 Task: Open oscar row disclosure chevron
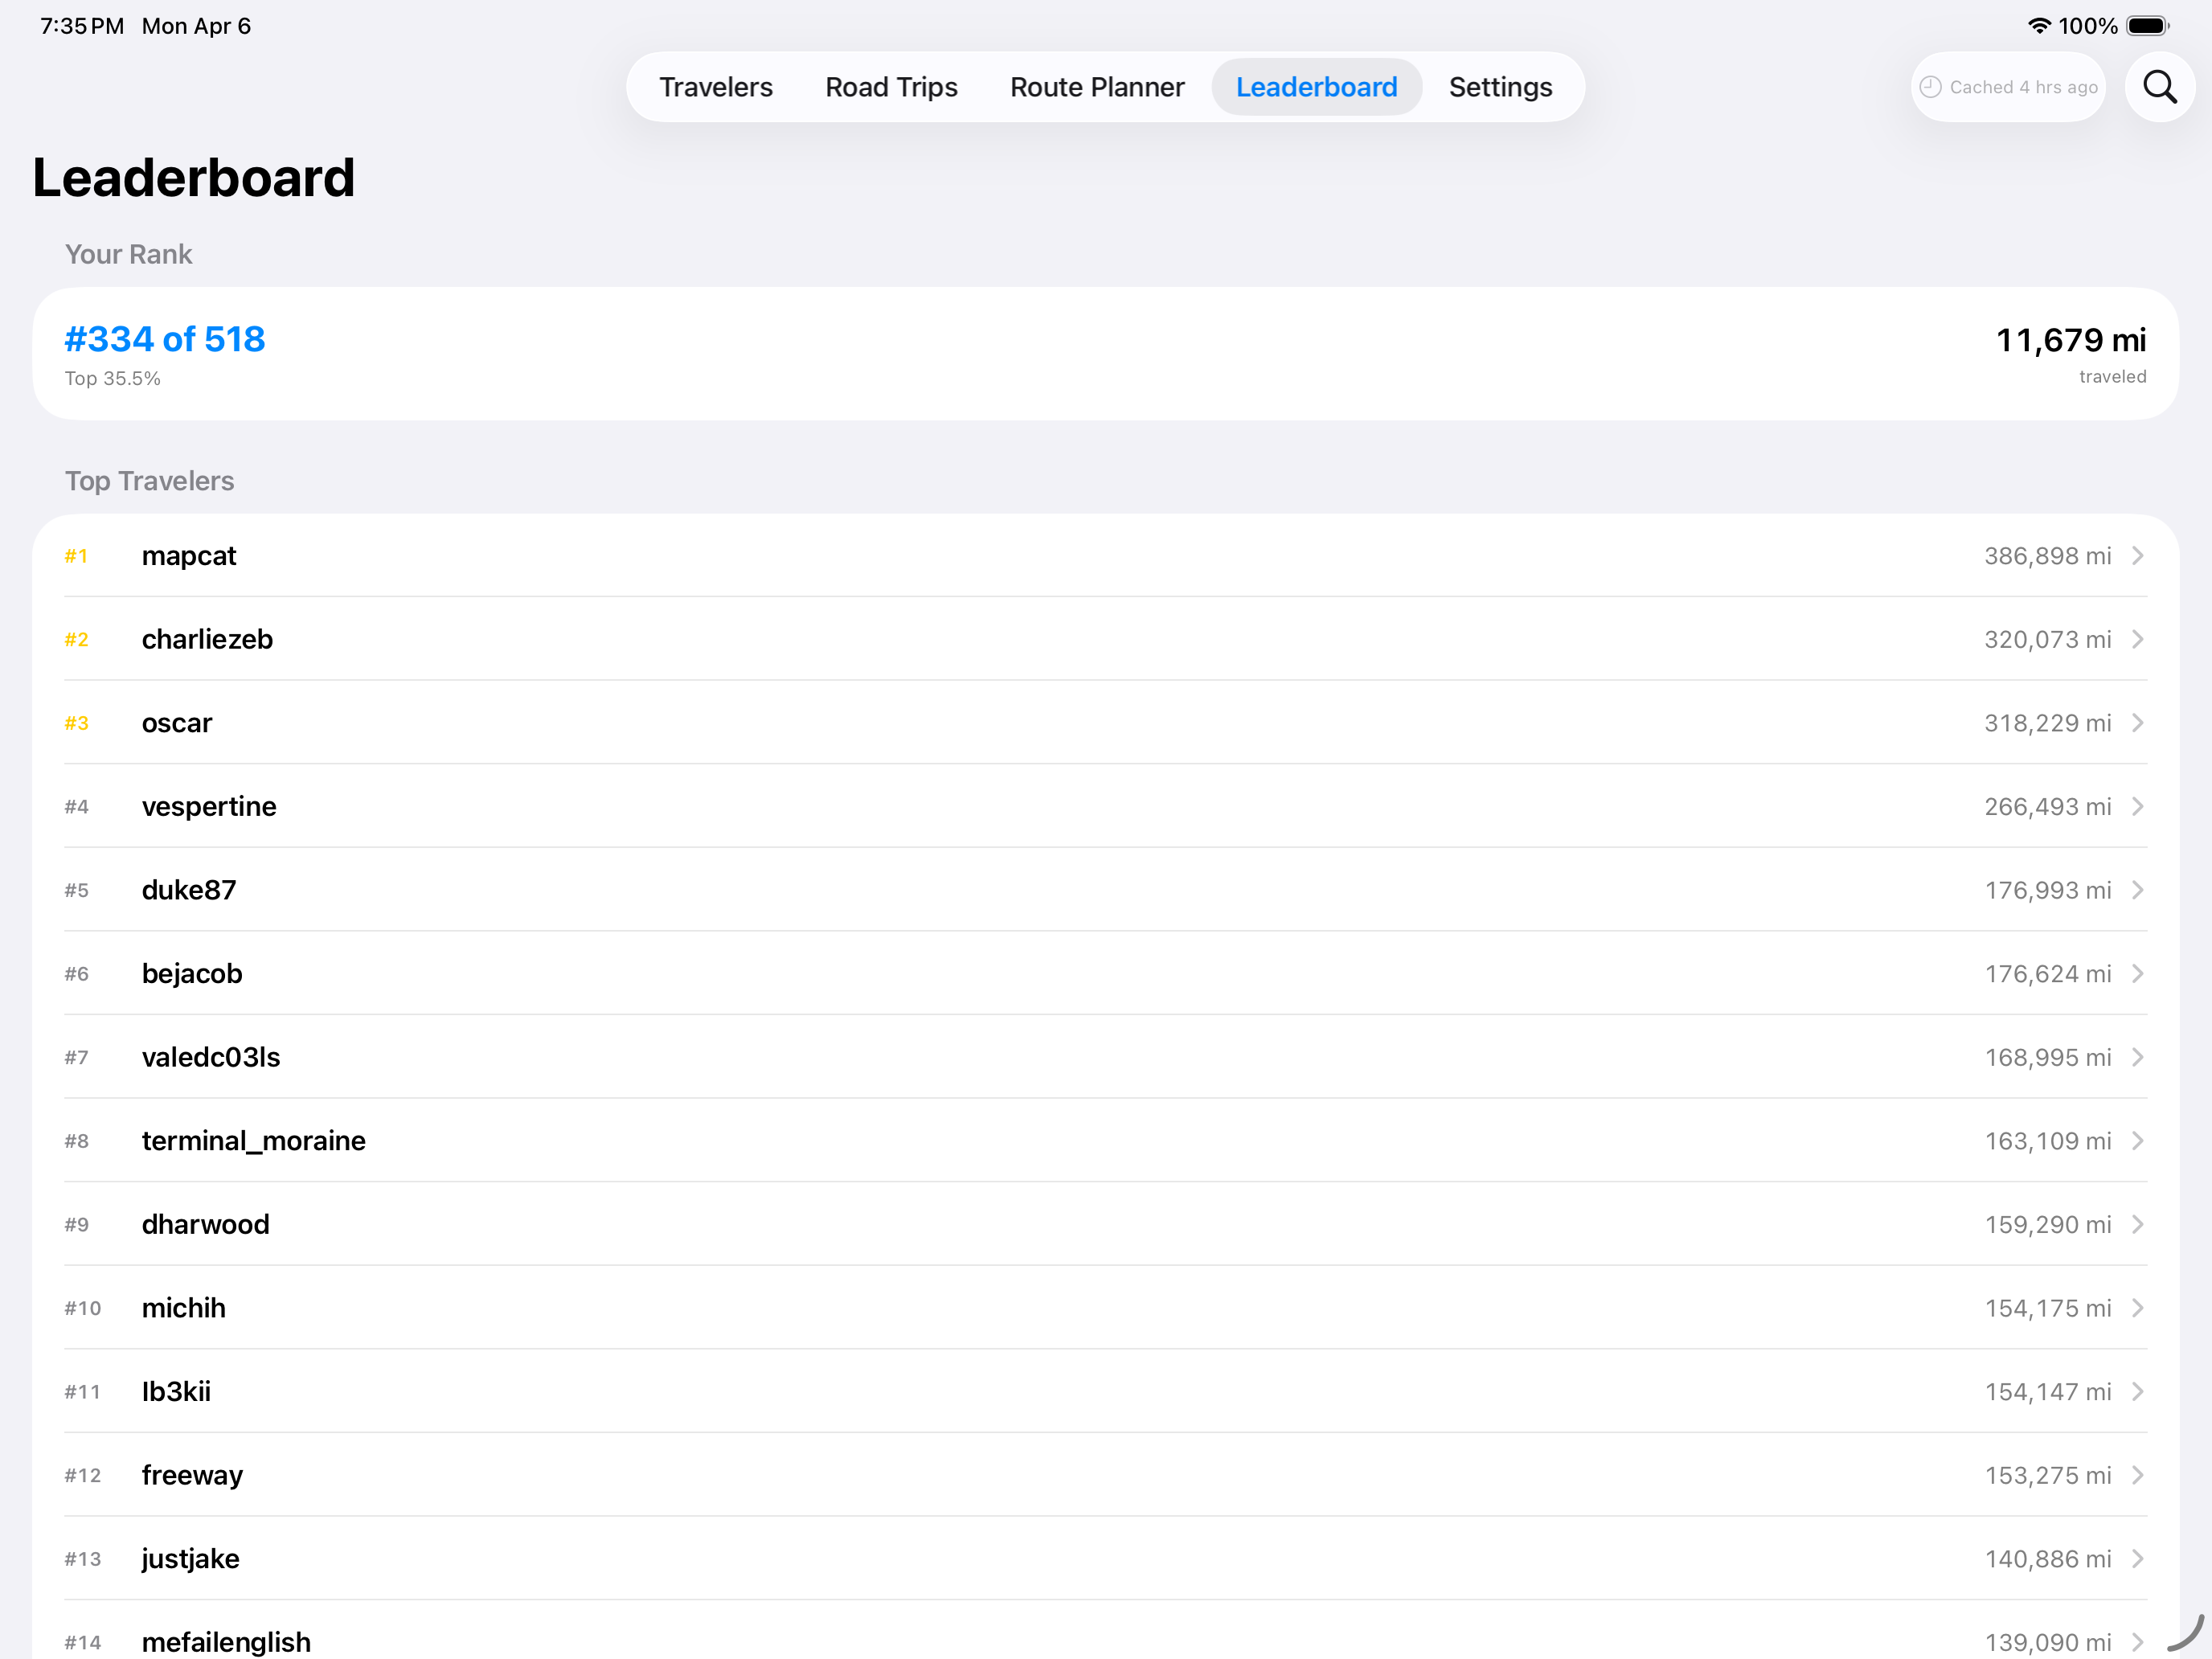[2137, 723]
